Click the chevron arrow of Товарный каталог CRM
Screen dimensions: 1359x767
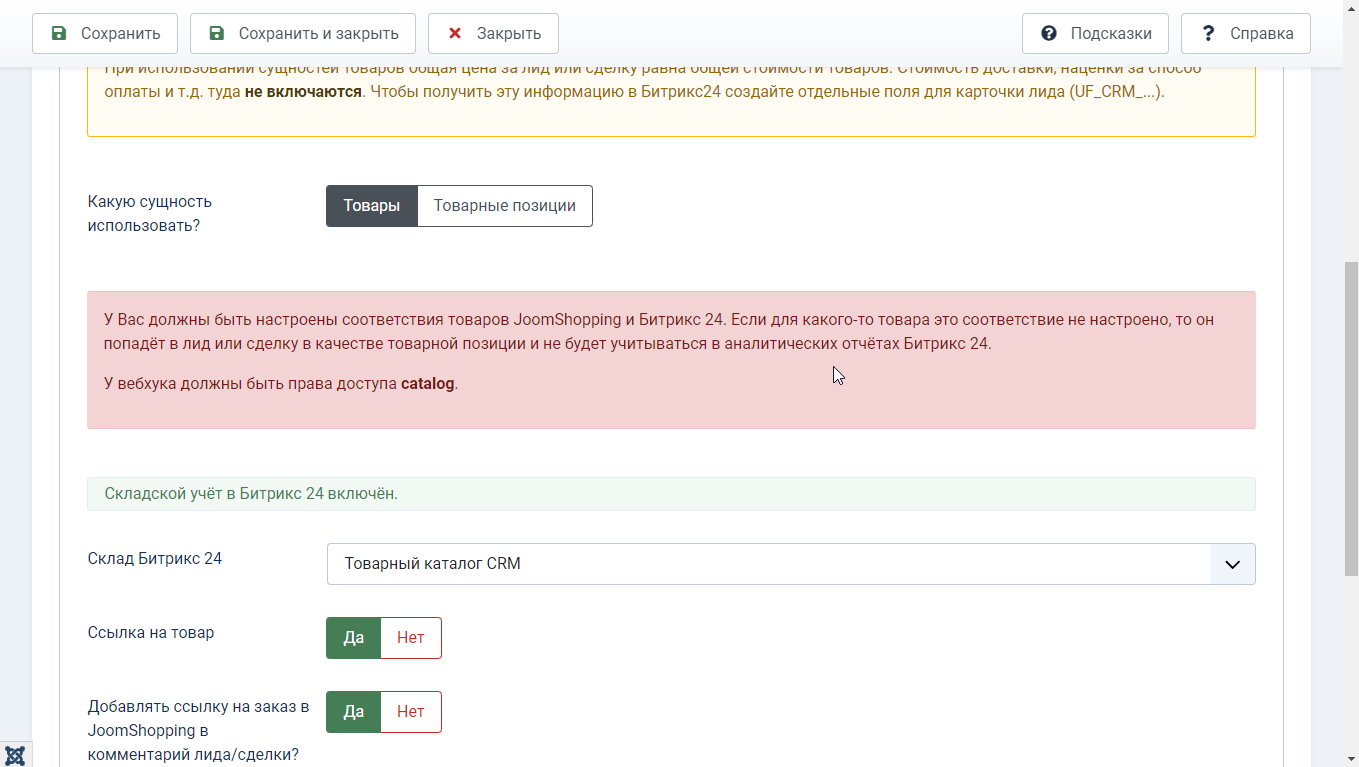[1233, 564]
